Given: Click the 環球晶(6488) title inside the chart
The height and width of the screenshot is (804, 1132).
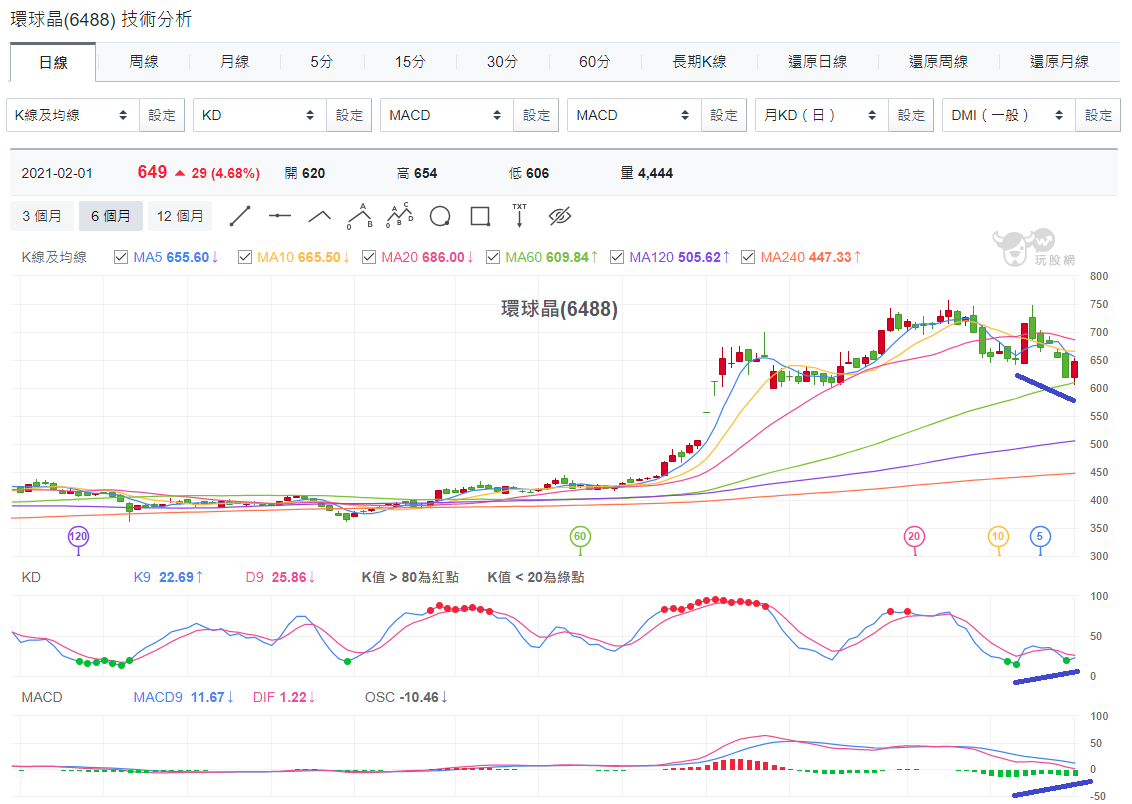Looking at the screenshot, I should [560, 309].
